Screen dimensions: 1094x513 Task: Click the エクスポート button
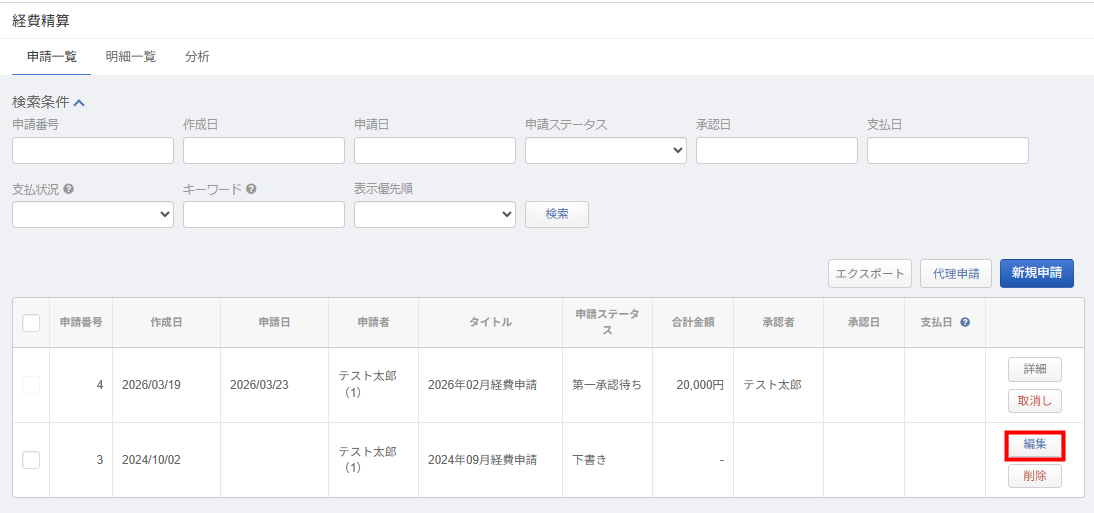pos(869,273)
